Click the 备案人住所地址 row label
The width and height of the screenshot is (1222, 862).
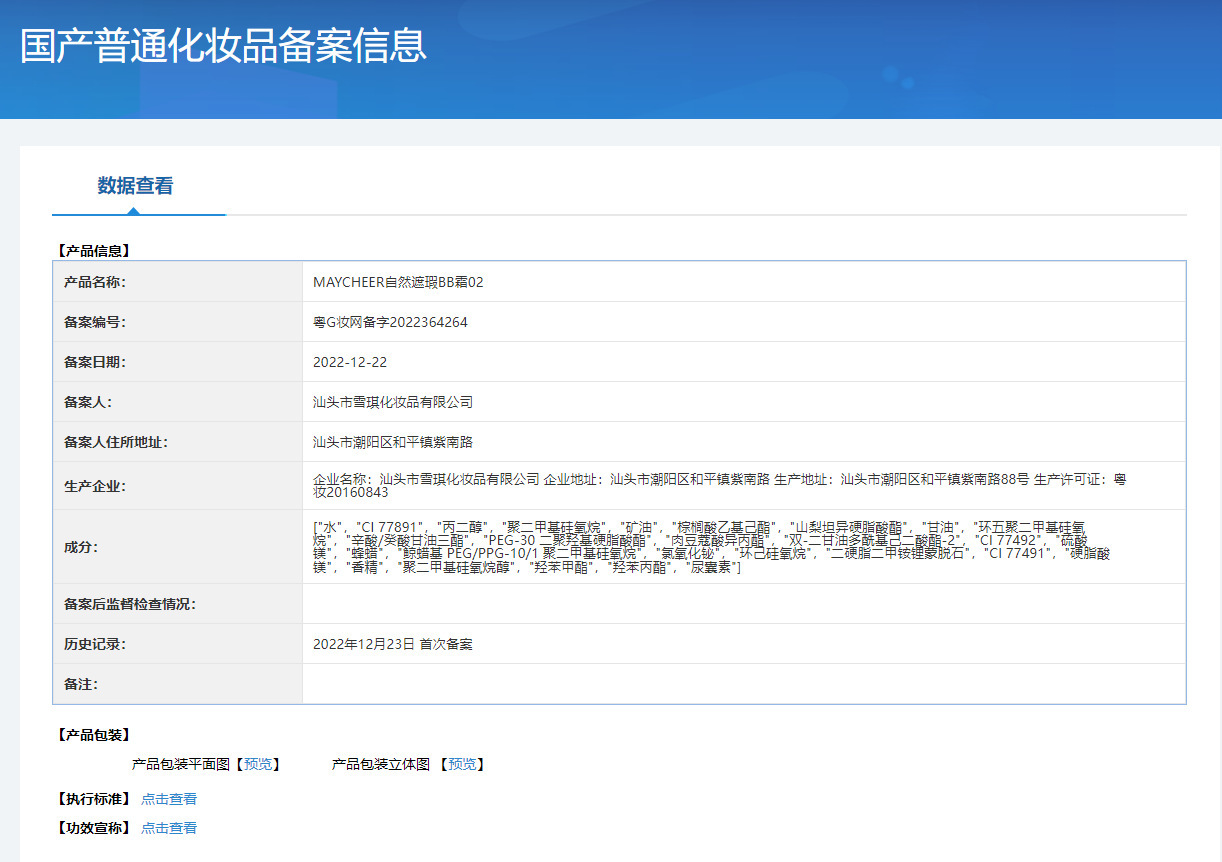coord(115,442)
